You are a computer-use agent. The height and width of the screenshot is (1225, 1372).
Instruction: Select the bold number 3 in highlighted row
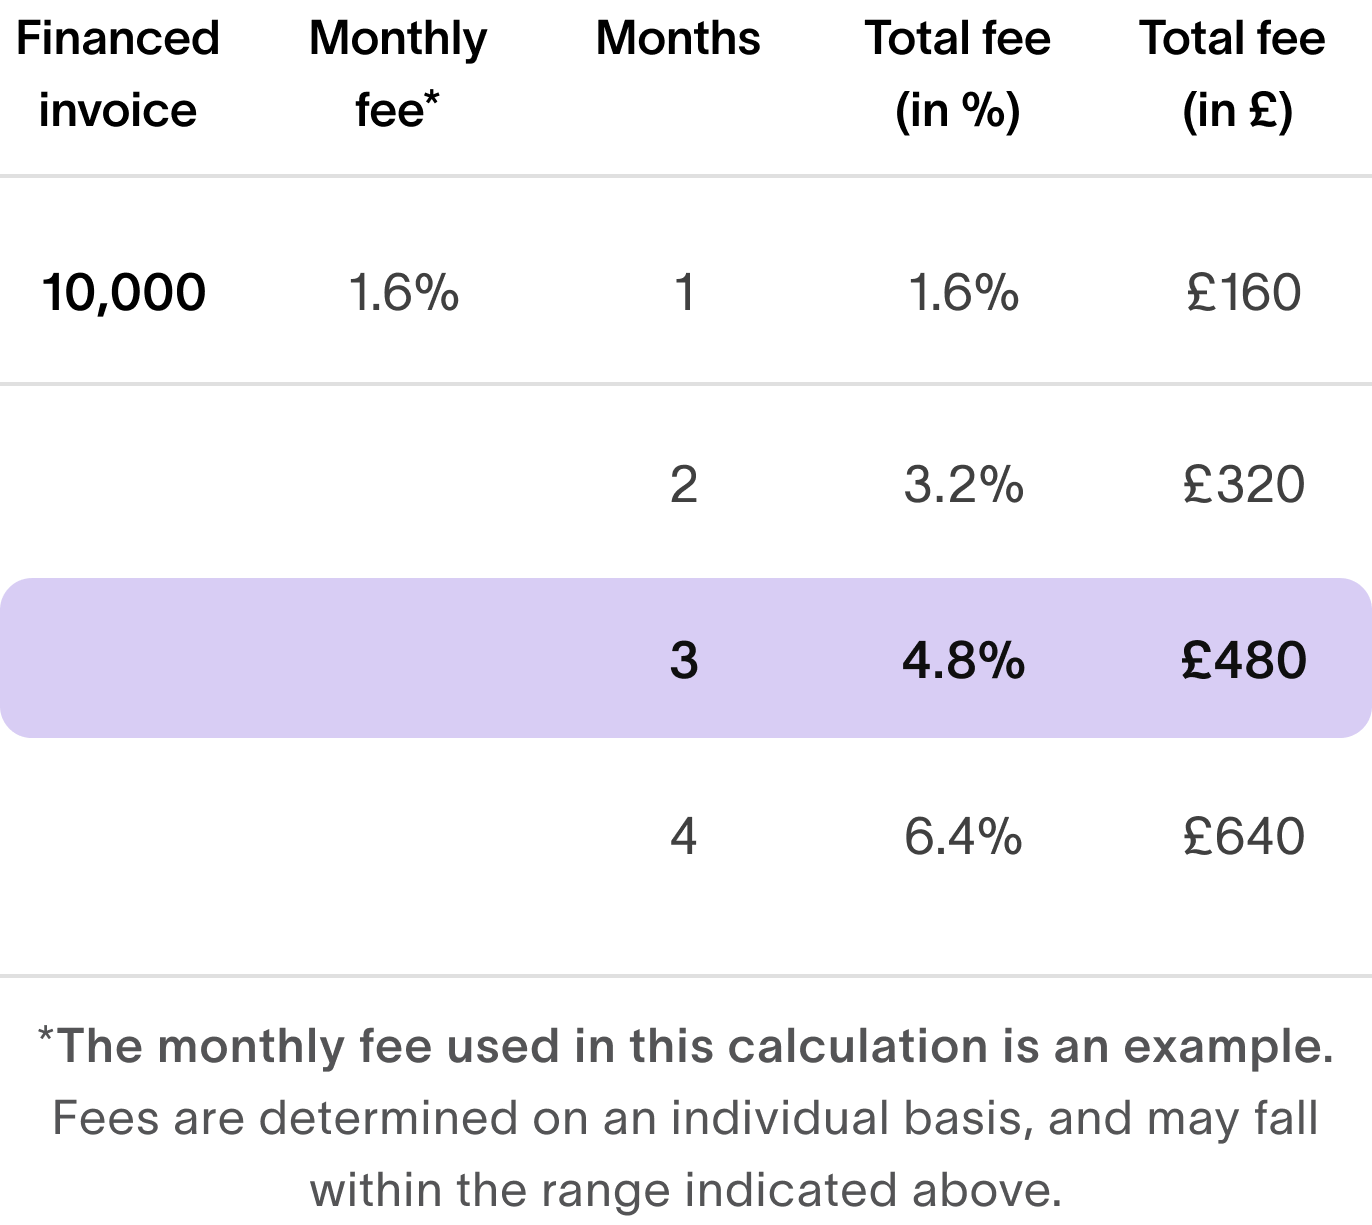(x=684, y=660)
